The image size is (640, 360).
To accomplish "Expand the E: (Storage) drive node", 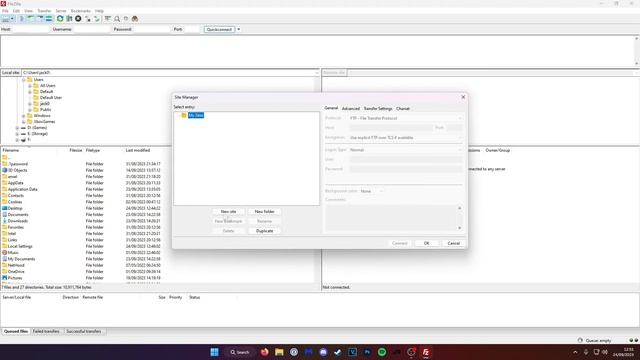I will click(18, 134).
